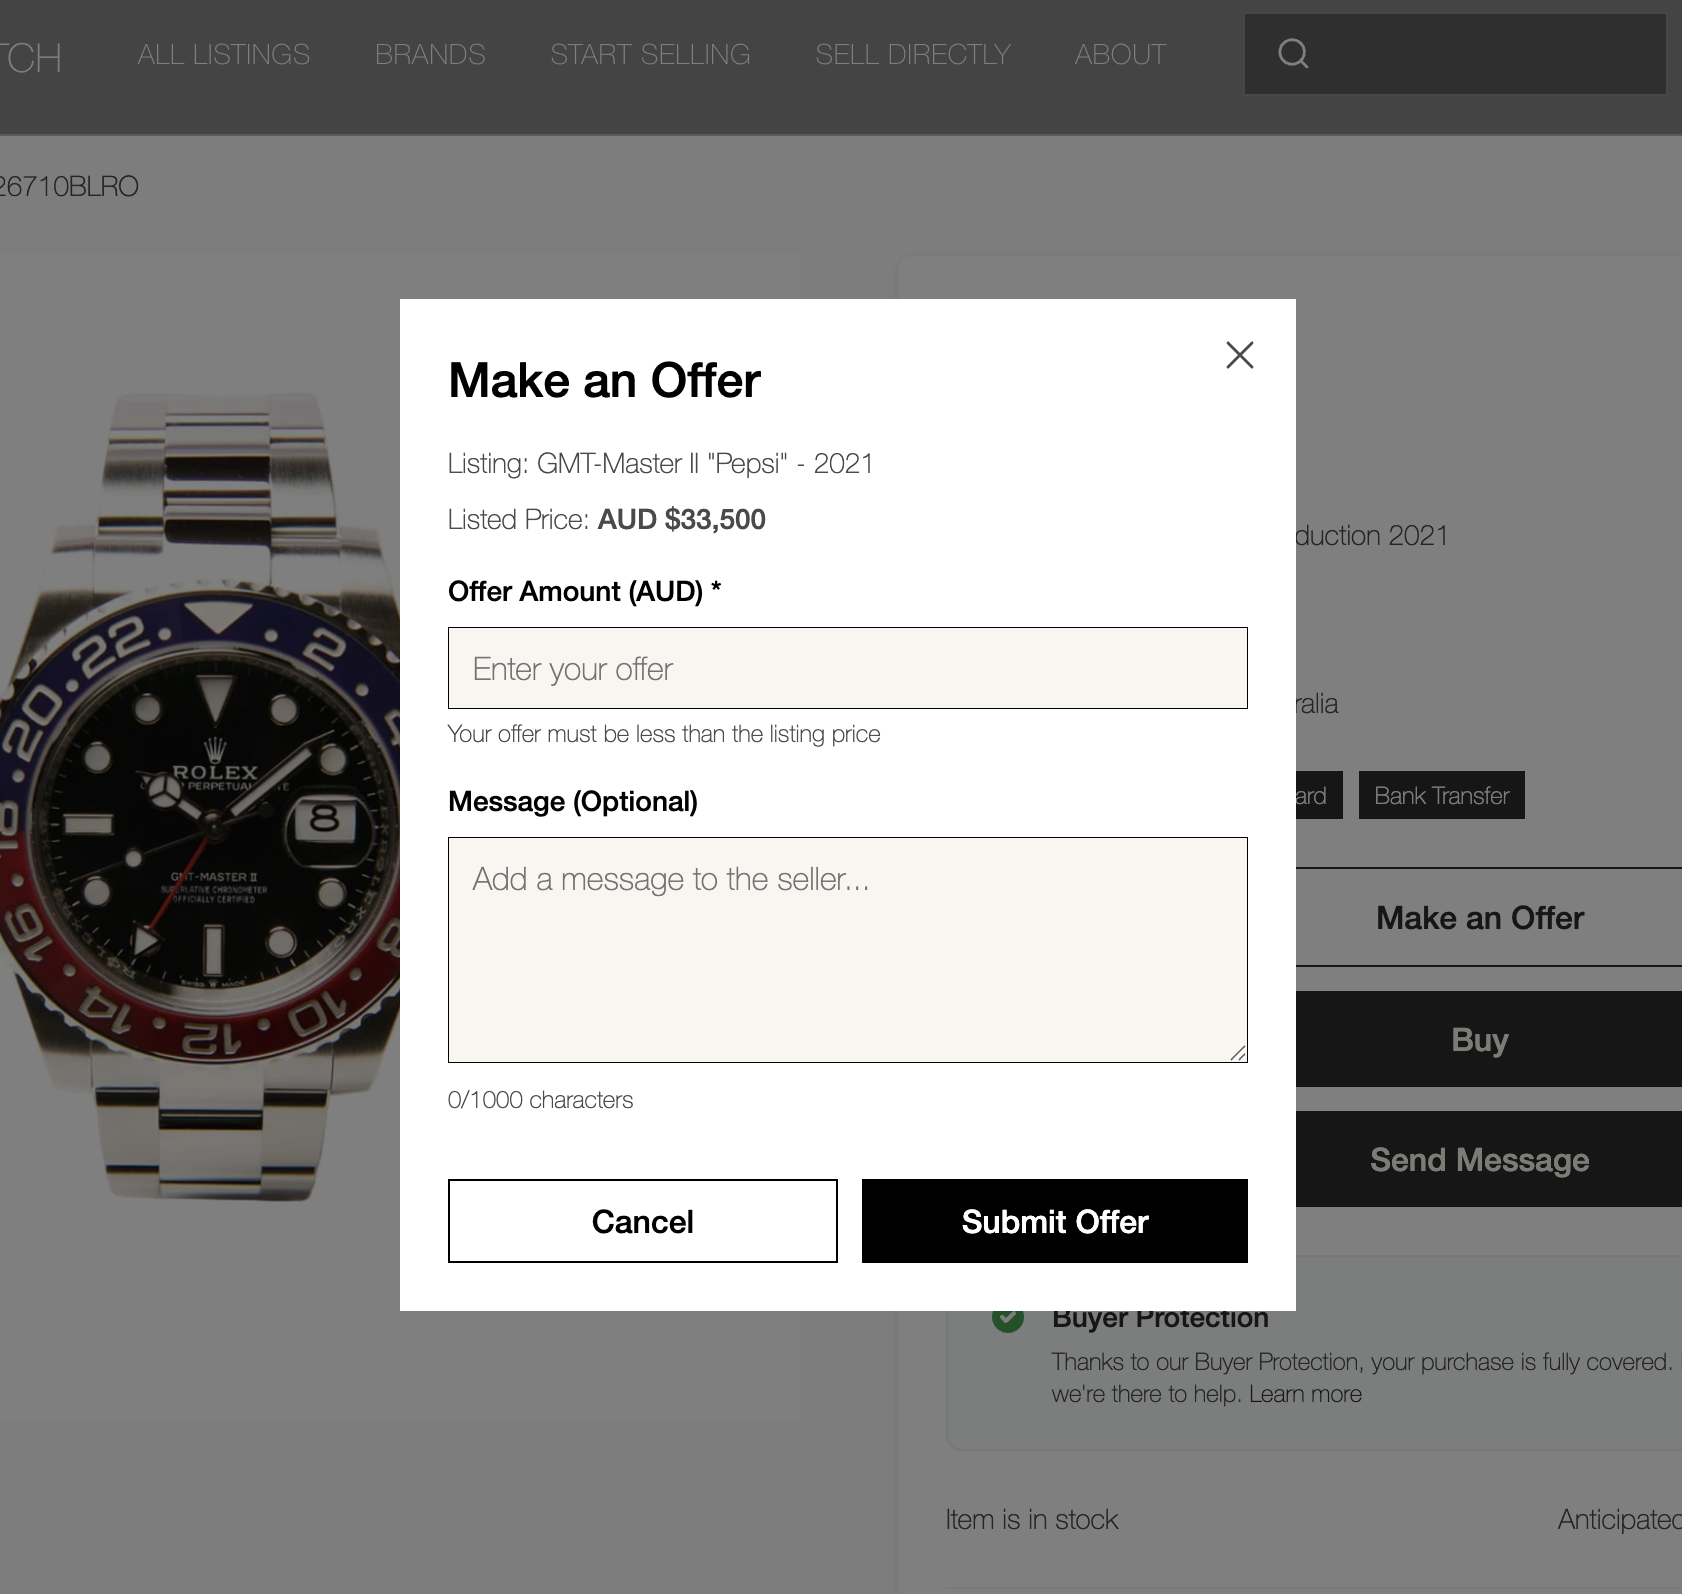Click the Rolex GMT-Master watch photo
1682x1594 pixels.
tap(200, 800)
